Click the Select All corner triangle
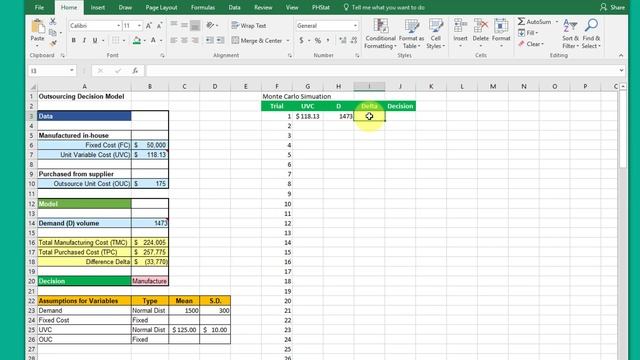 pos(33,87)
